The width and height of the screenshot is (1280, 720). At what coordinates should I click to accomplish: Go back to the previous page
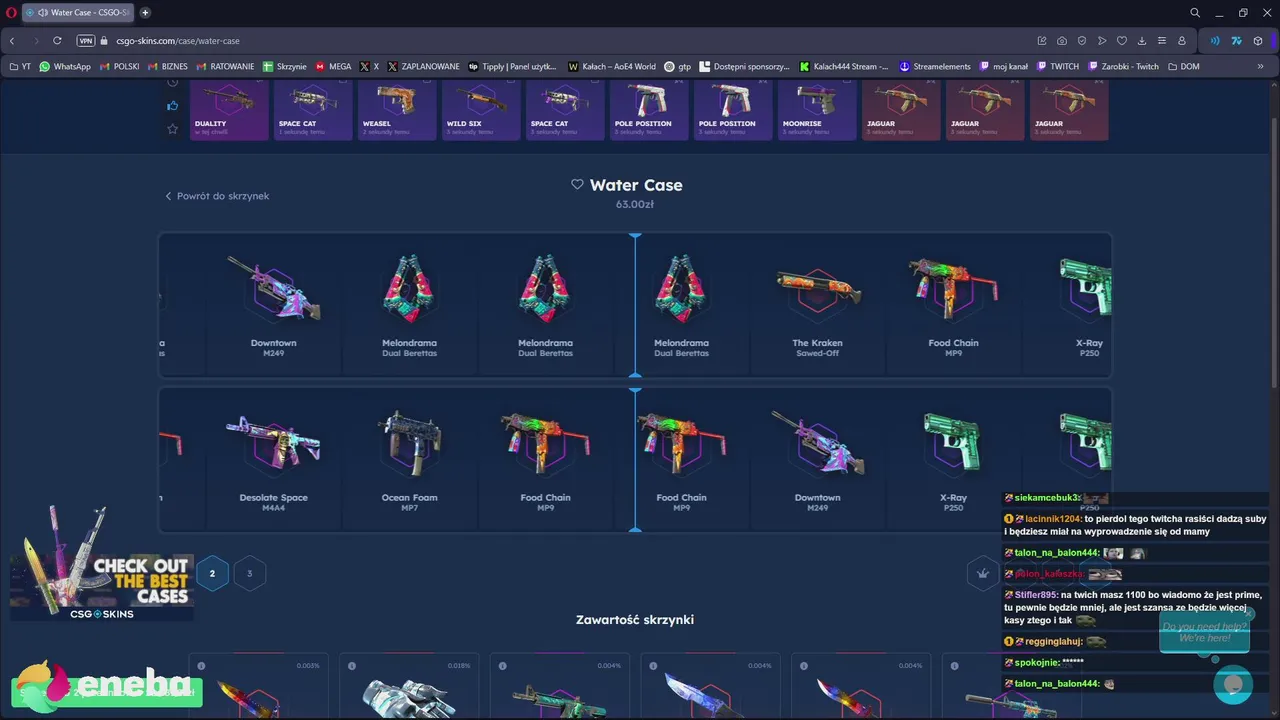[x=12, y=41]
